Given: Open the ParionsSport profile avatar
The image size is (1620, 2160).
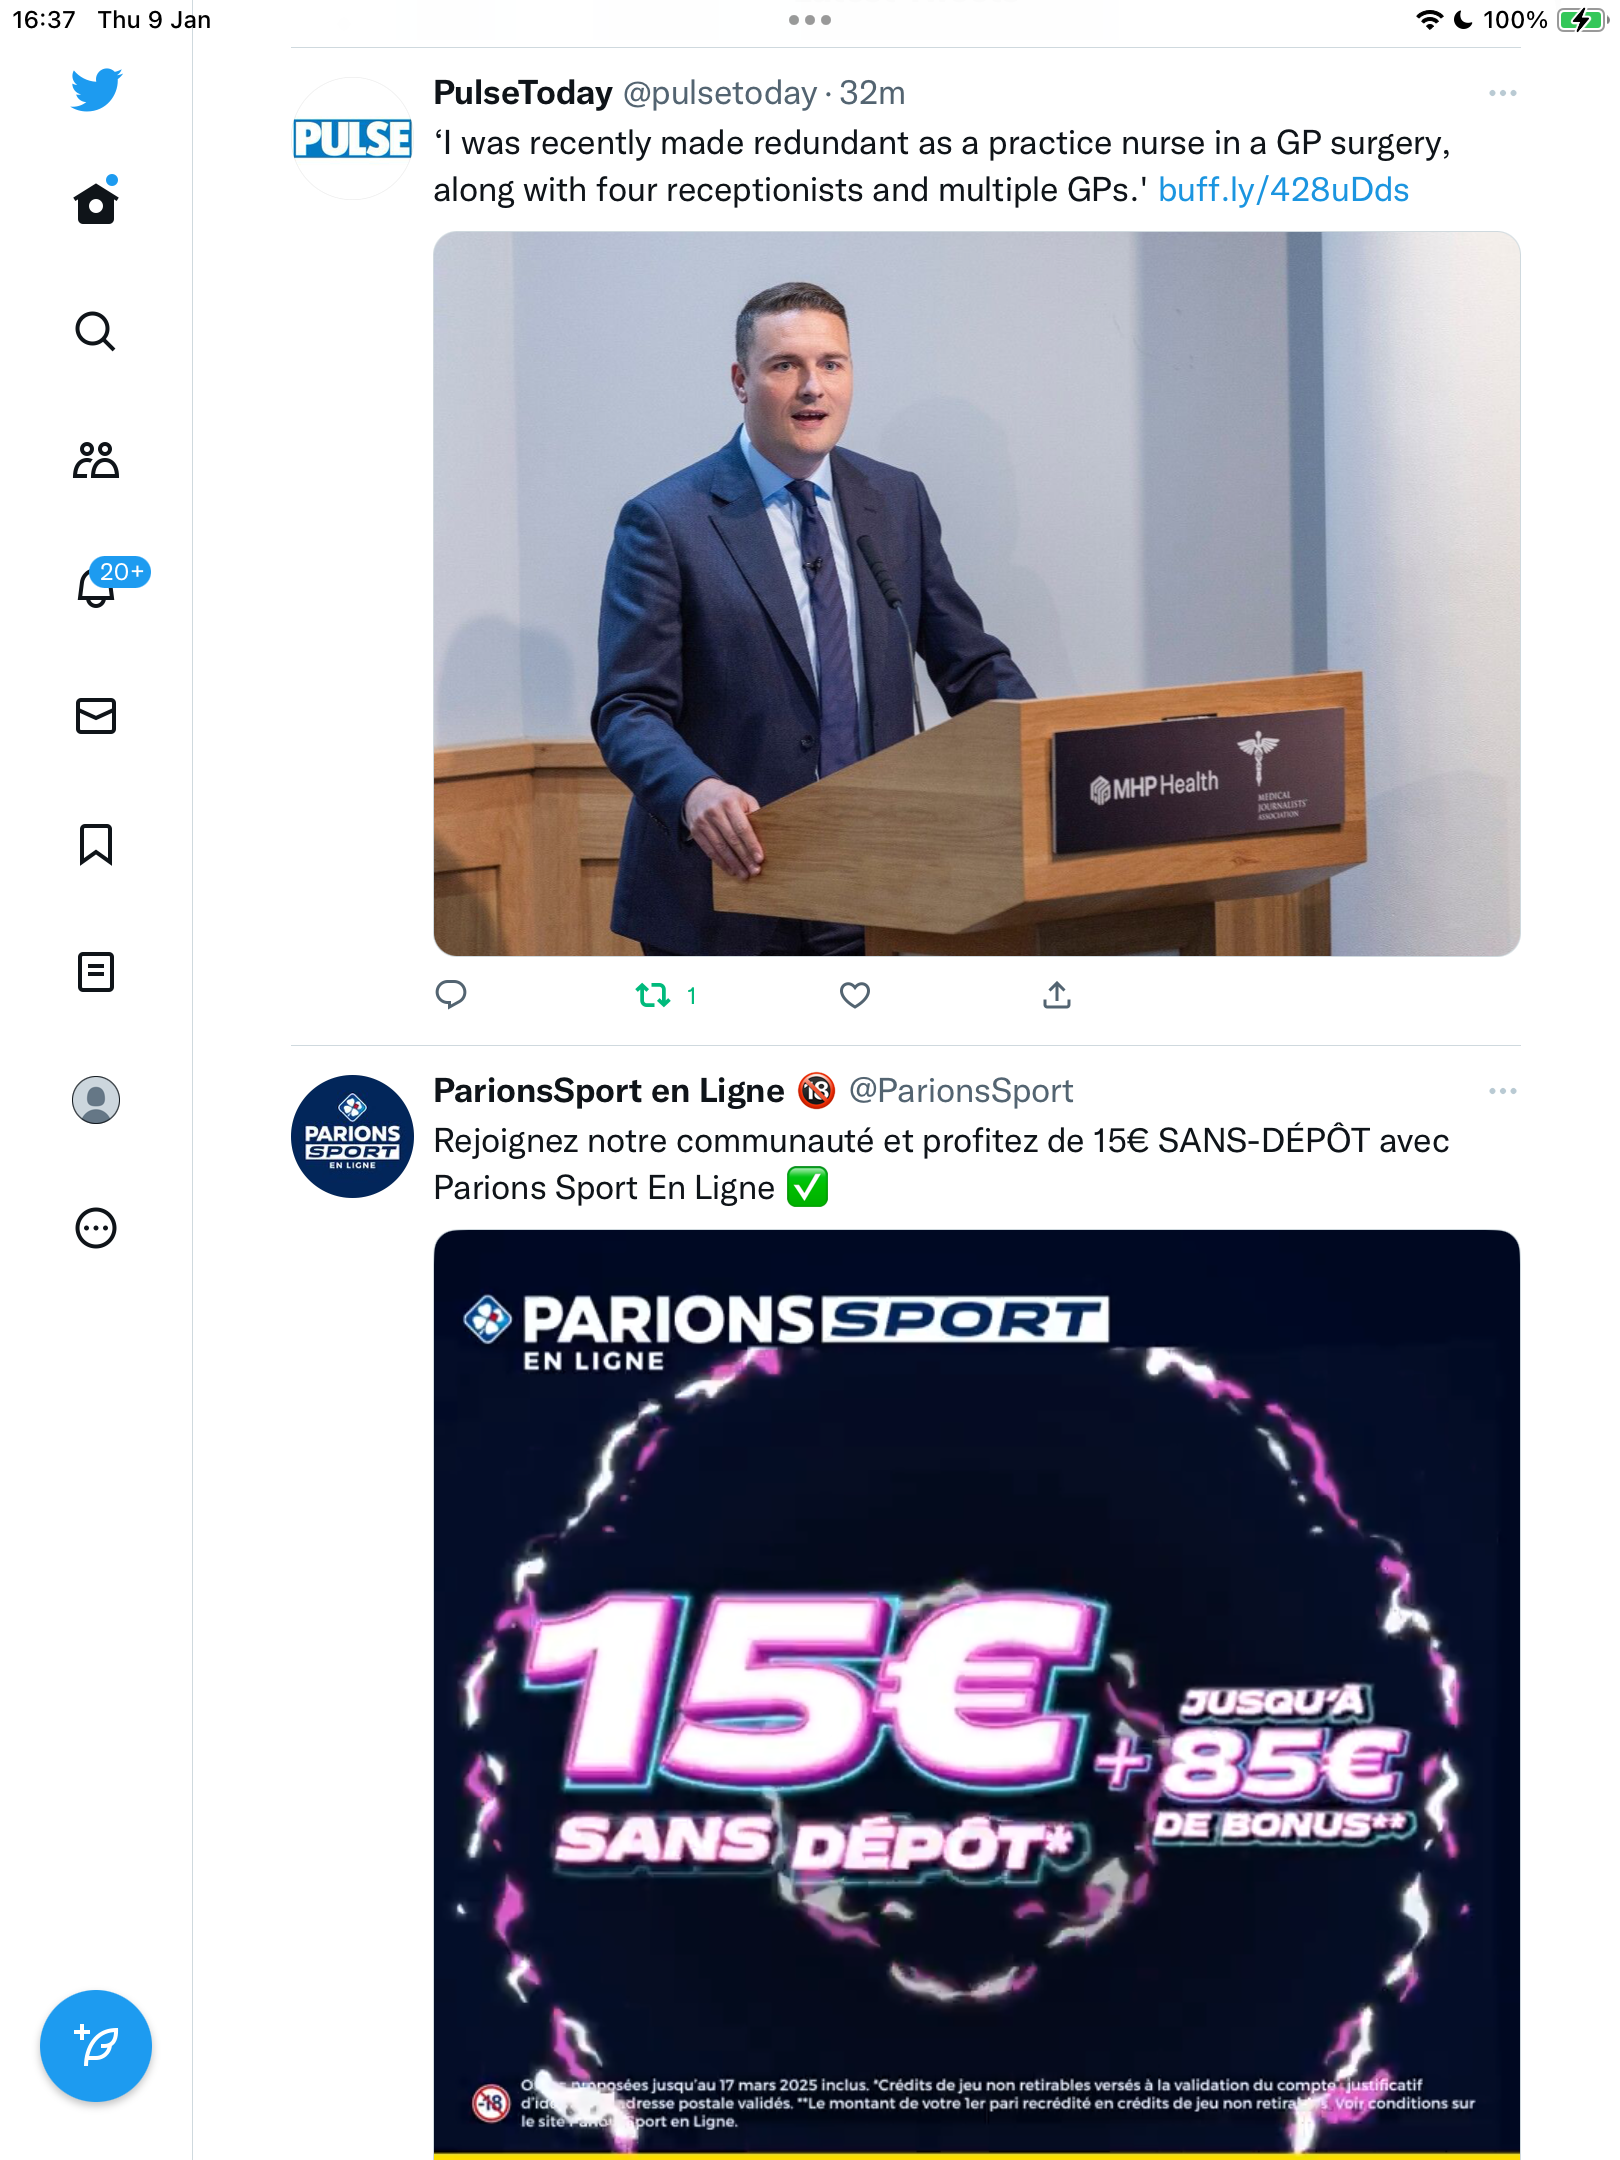Looking at the screenshot, I should click(352, 1136).
